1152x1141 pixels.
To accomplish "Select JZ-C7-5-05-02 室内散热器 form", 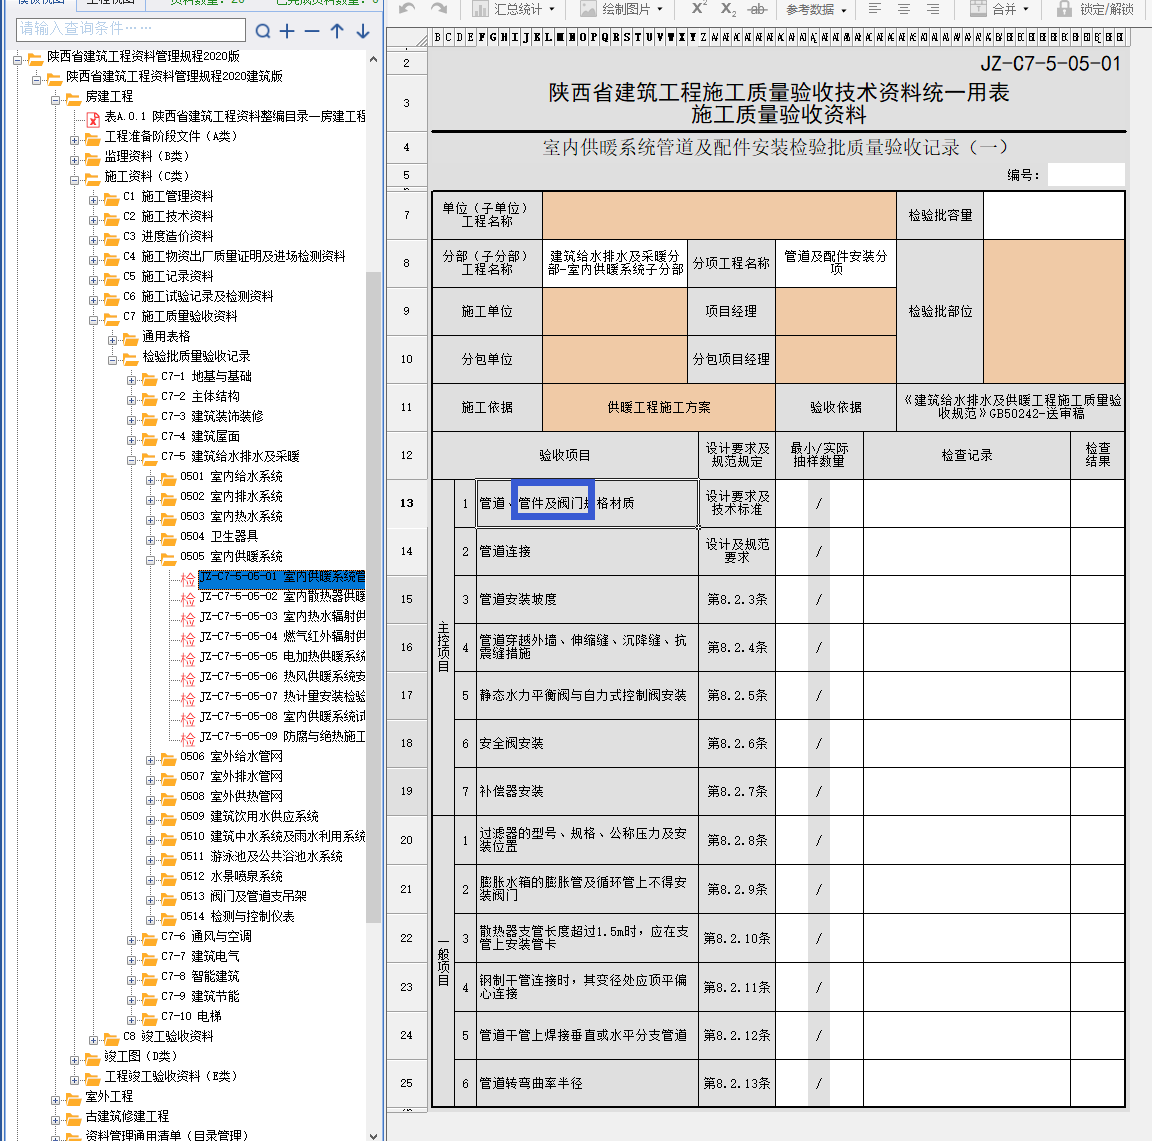I will click(282, 596).
